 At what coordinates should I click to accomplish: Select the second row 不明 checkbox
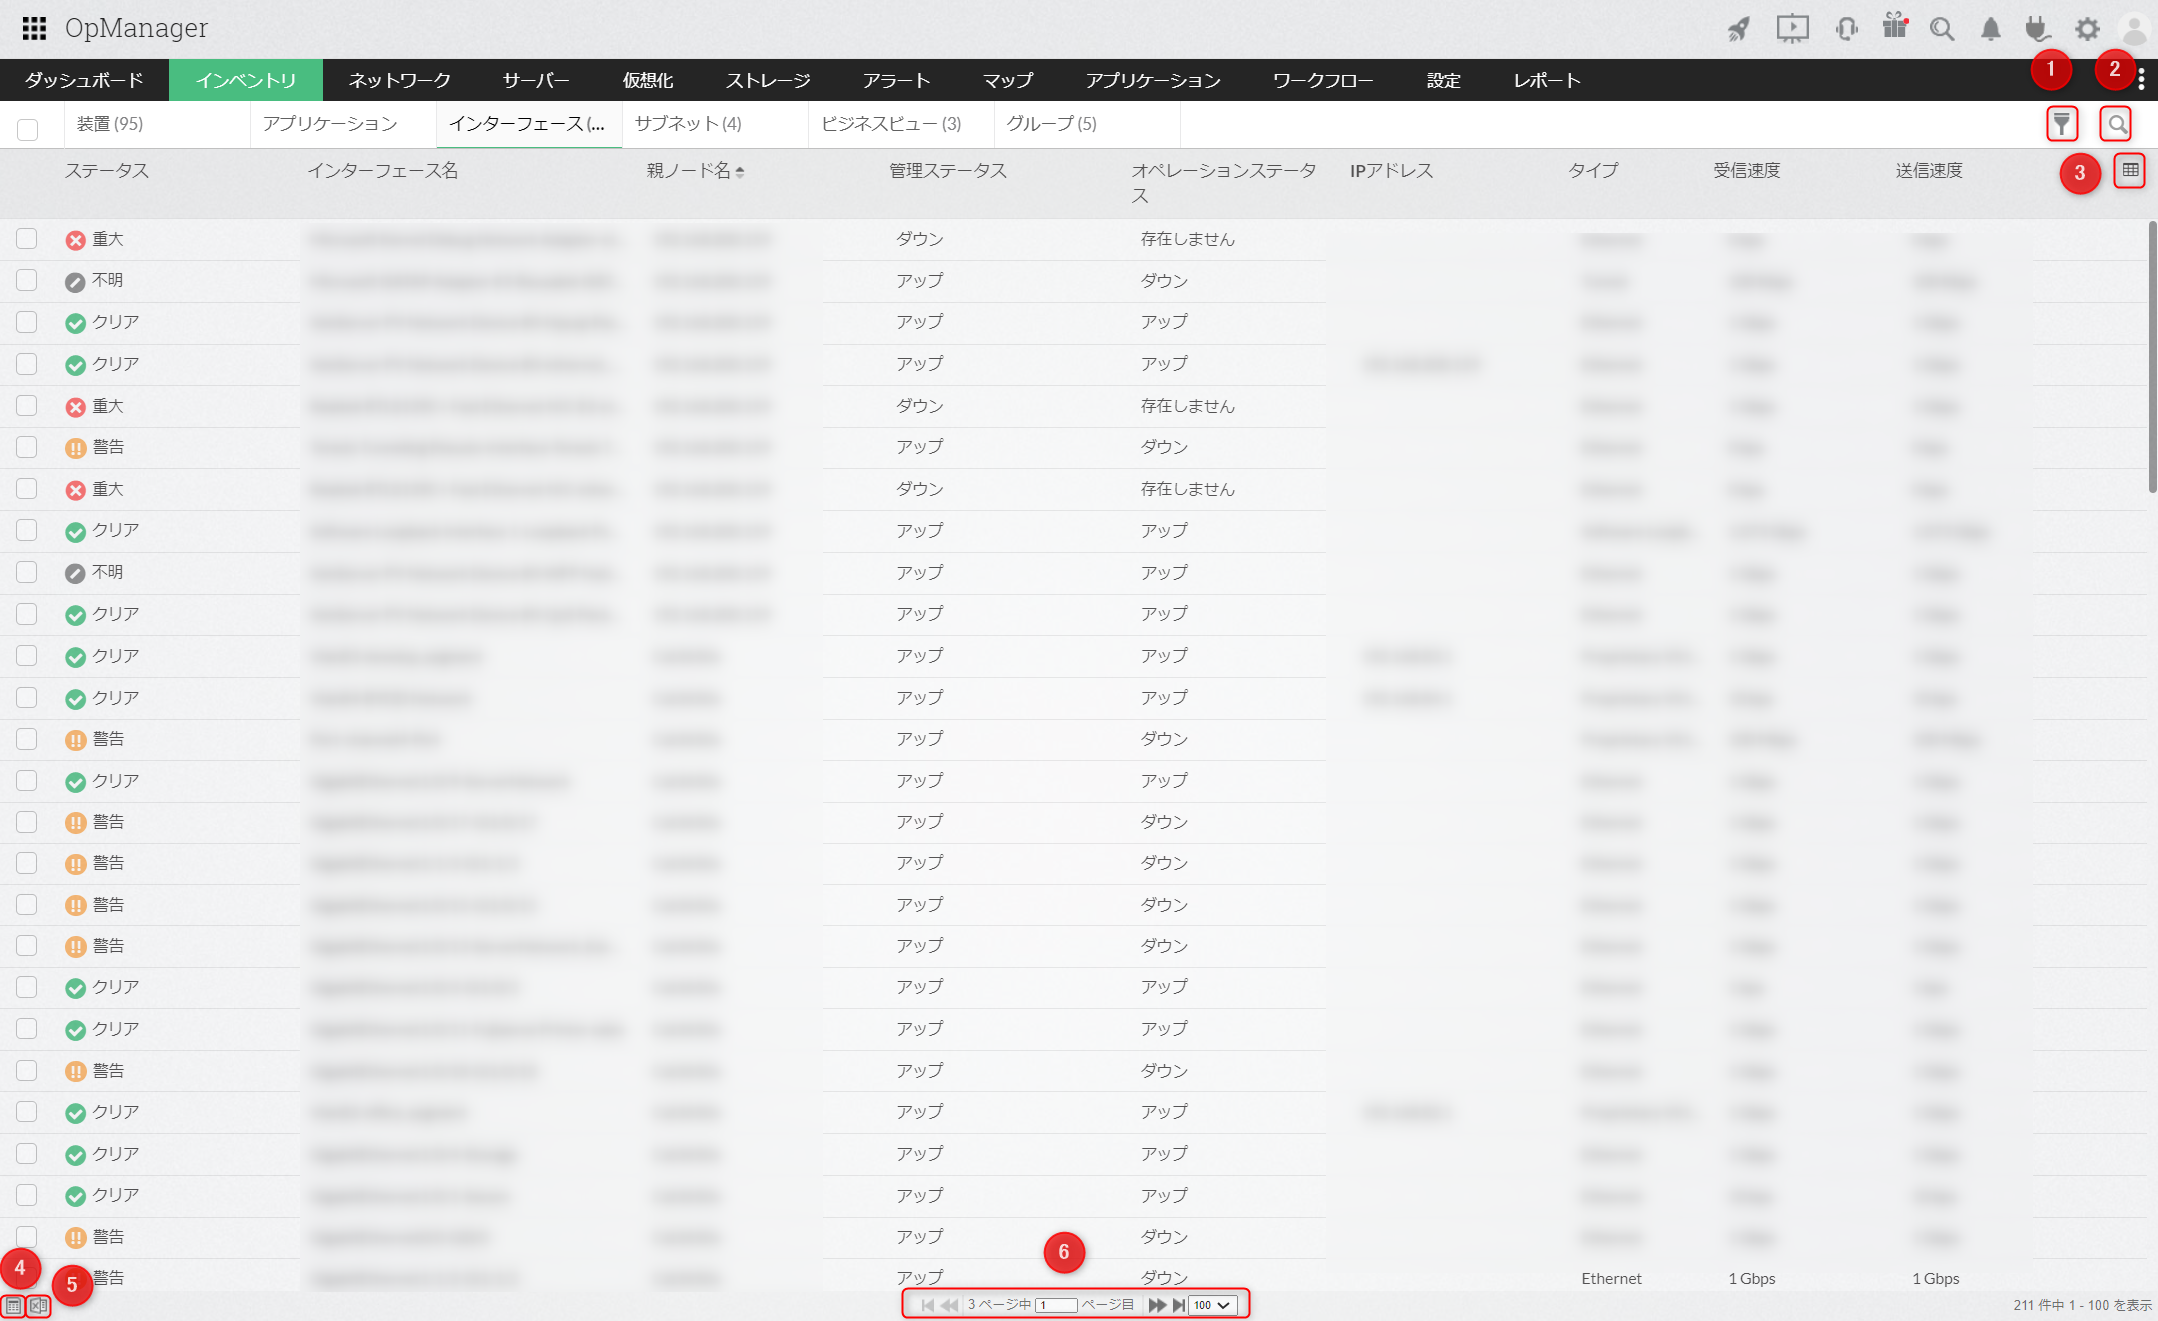click(x=27, y=280)
